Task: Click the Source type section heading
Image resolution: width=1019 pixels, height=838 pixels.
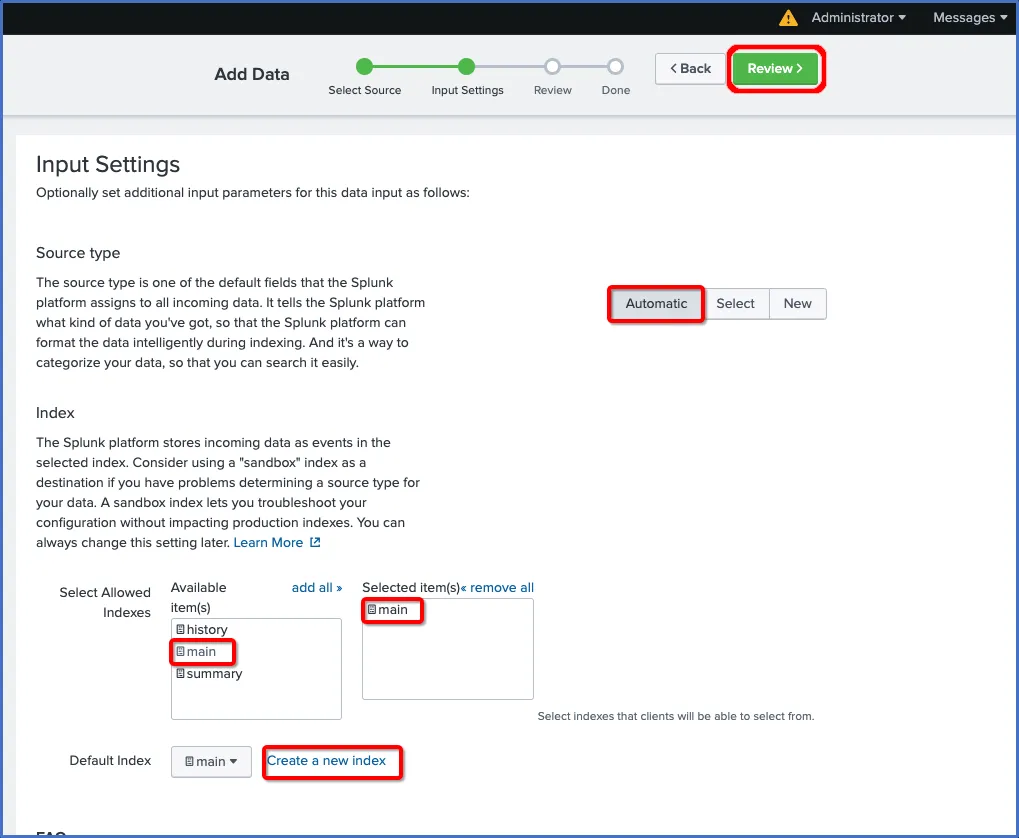Action: point(78,253)
